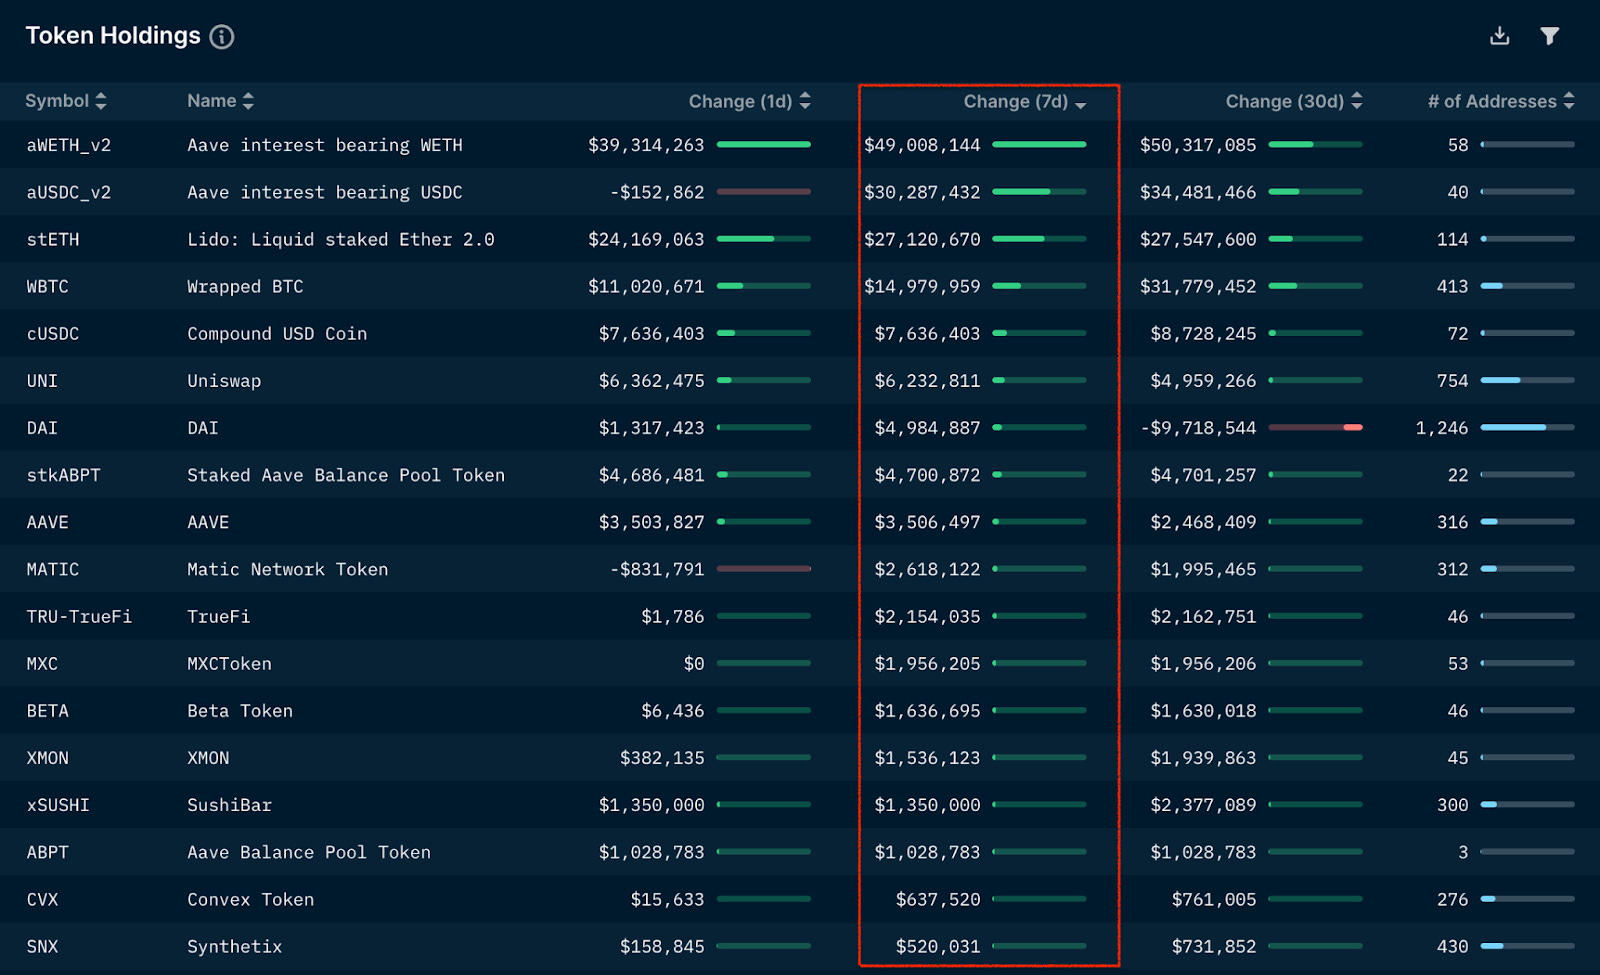Select the MATIC symbol

click(x=53, y=569)
